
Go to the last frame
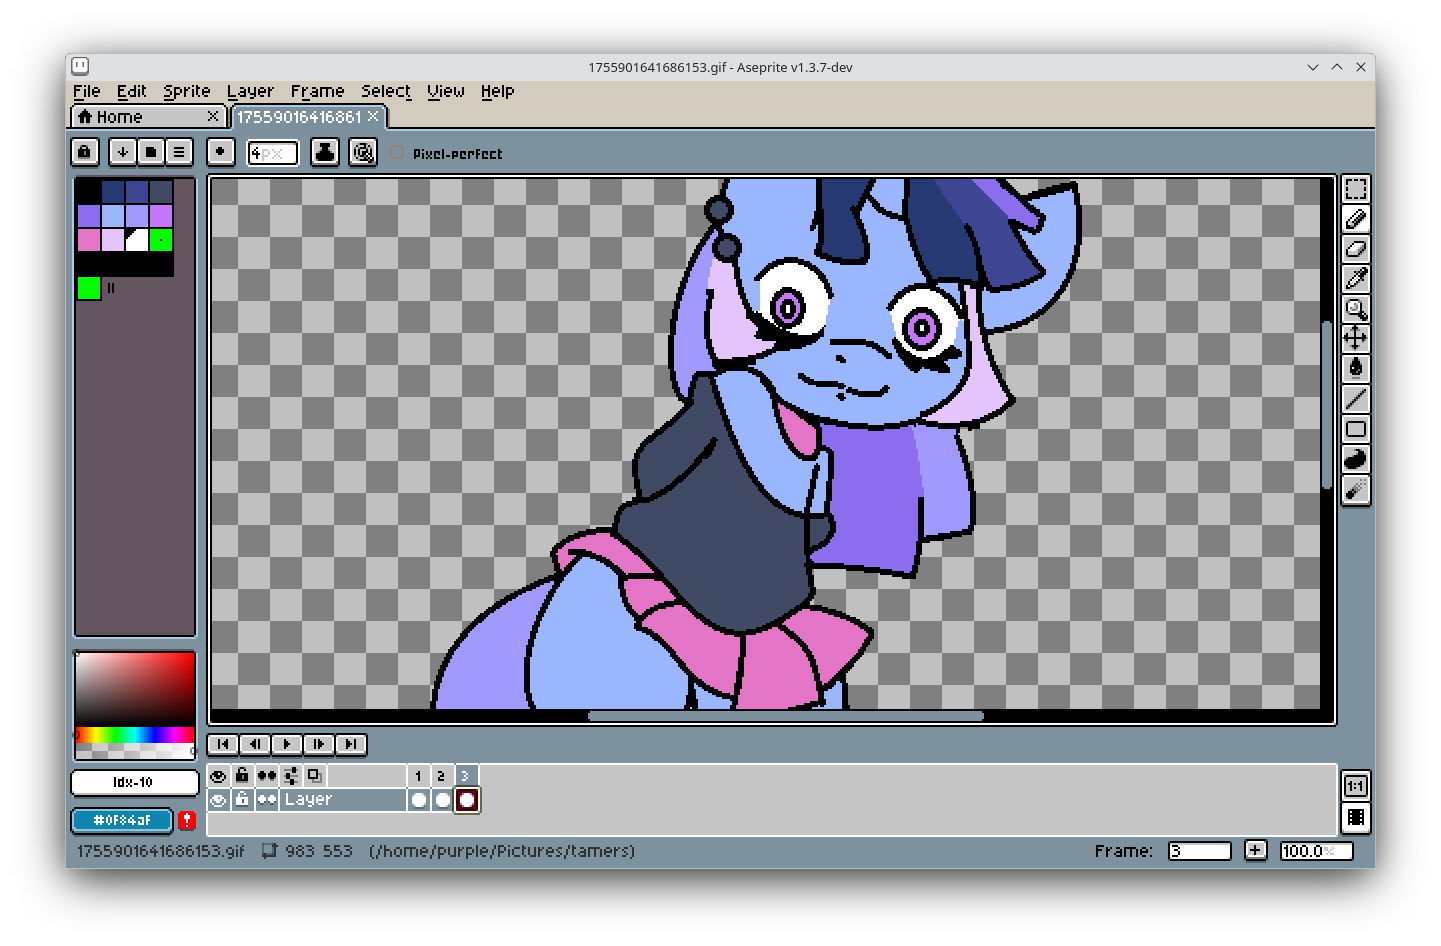click(351, 744)
